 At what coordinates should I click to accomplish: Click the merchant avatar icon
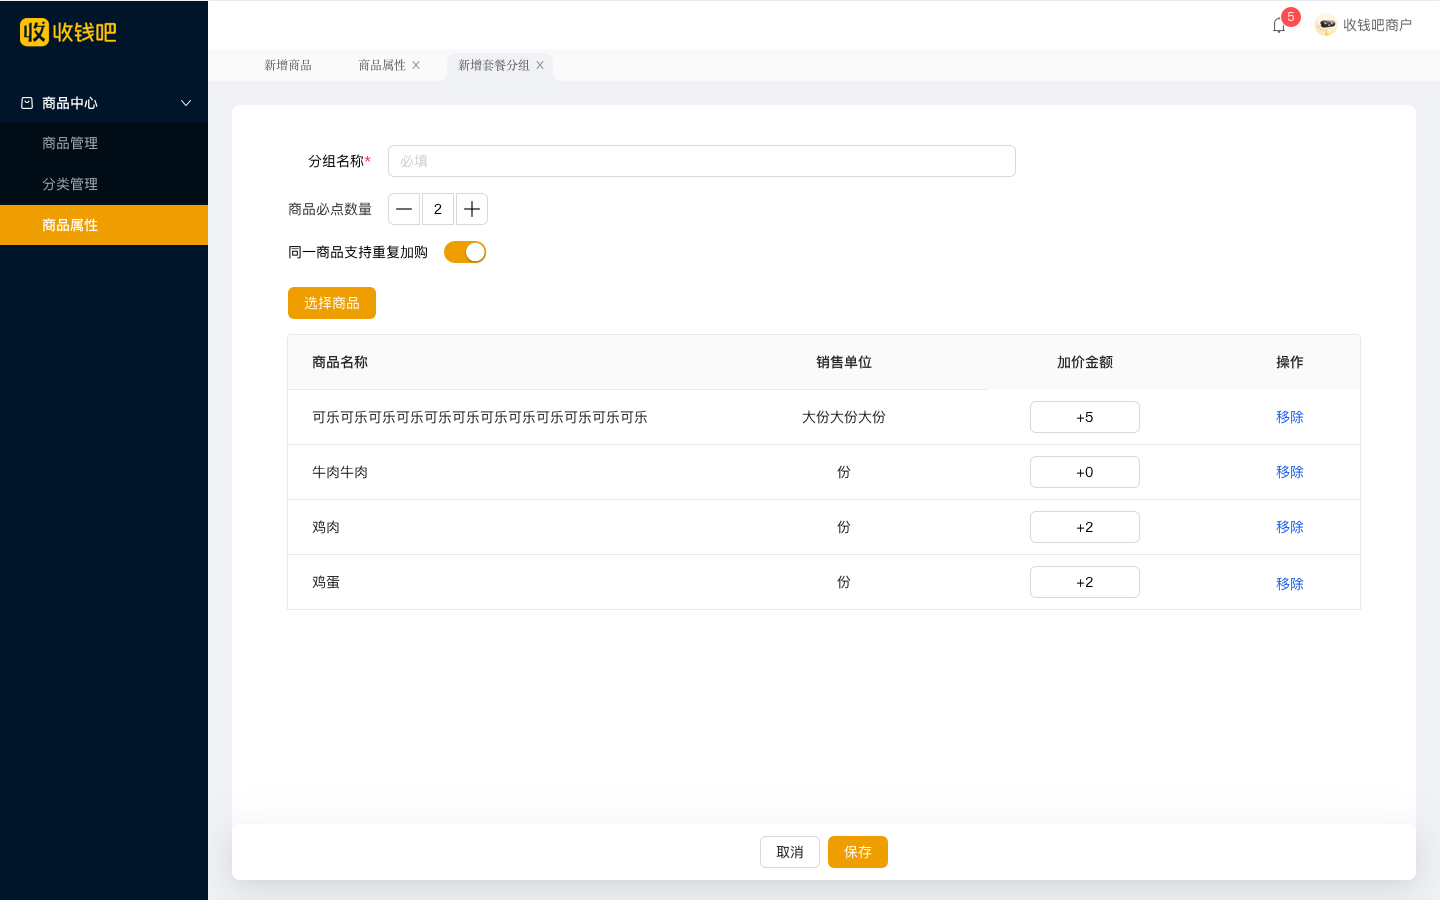click(x=1326, y=25)
